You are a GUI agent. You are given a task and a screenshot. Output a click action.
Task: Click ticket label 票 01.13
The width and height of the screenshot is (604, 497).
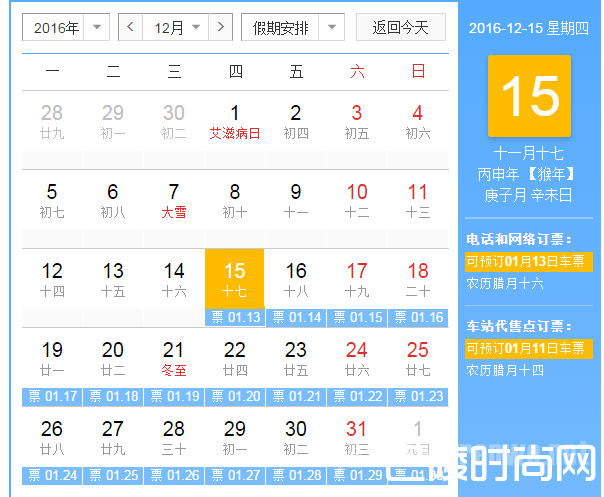(x=235, y=317)
